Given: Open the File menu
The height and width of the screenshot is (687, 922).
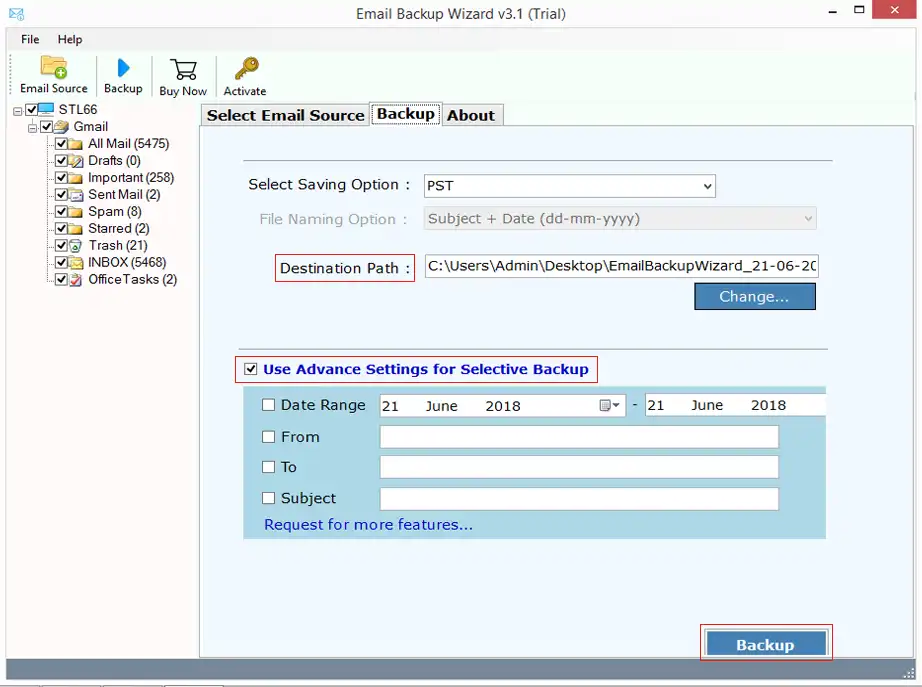Looking at the screenshot, I should 30,39.
